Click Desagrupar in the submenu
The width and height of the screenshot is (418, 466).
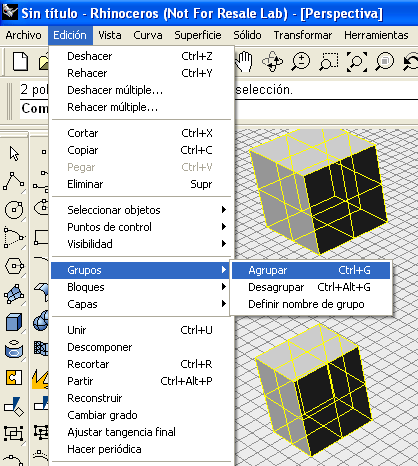[311, 287]
